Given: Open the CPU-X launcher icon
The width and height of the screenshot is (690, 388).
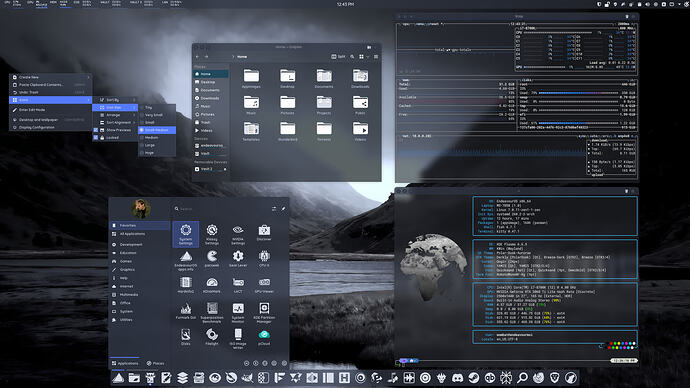Looking at the screenshot, I should coord(264,259).
